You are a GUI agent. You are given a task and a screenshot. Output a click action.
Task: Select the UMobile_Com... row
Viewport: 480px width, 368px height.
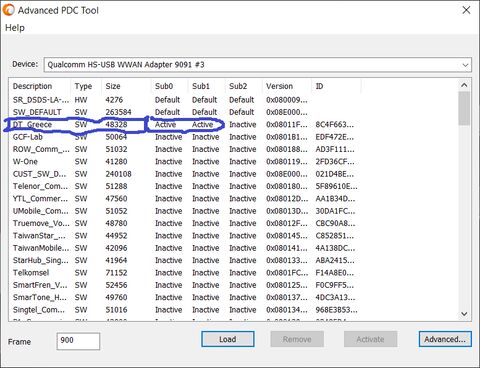(185, 211)
